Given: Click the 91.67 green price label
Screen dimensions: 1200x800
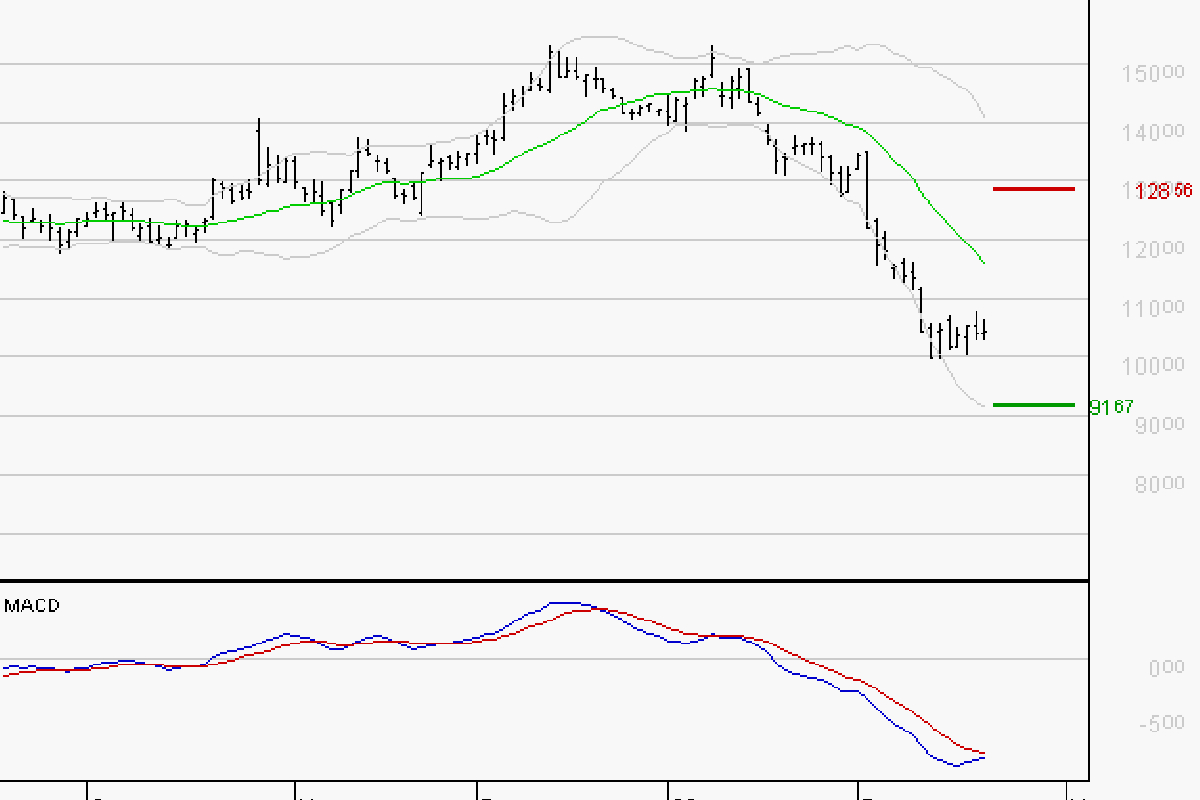Looking at the screenshot, I should coord(1112,407).
